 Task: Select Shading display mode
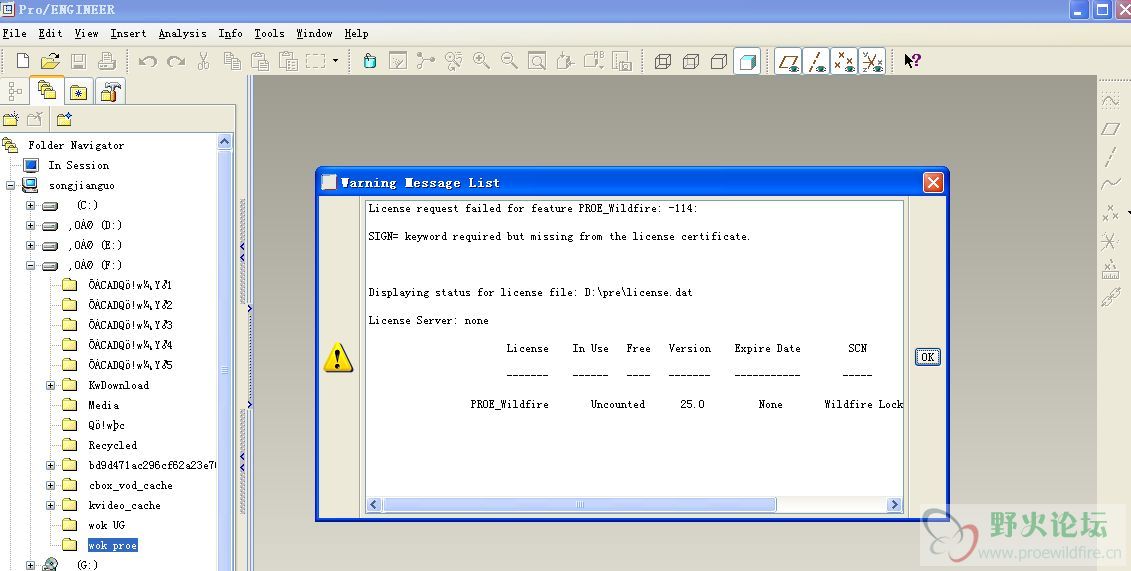pos(747,62)
